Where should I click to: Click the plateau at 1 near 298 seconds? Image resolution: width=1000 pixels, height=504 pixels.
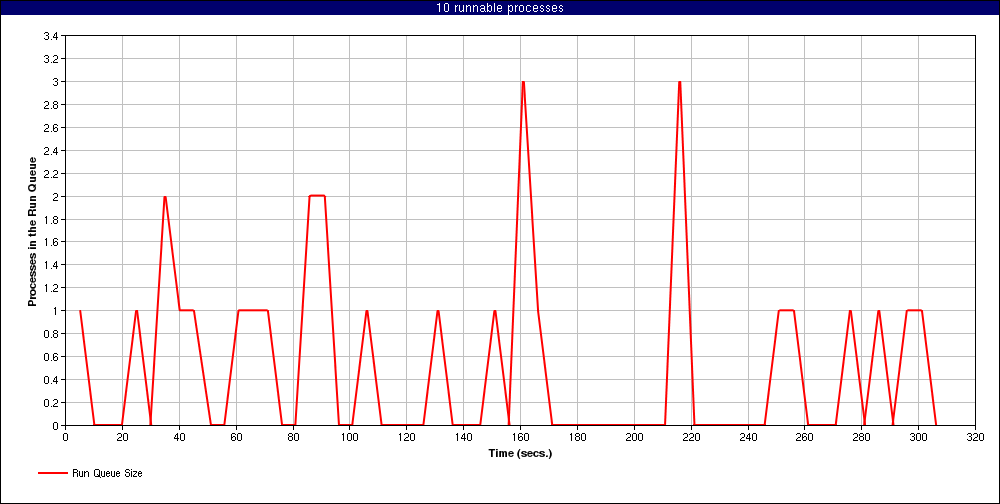914,311
